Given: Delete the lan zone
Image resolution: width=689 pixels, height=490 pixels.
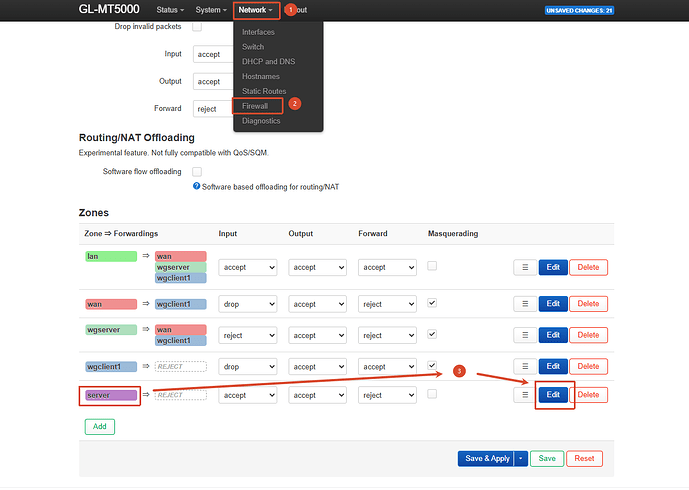Looking at the screenshot, I should pos(588,267).
